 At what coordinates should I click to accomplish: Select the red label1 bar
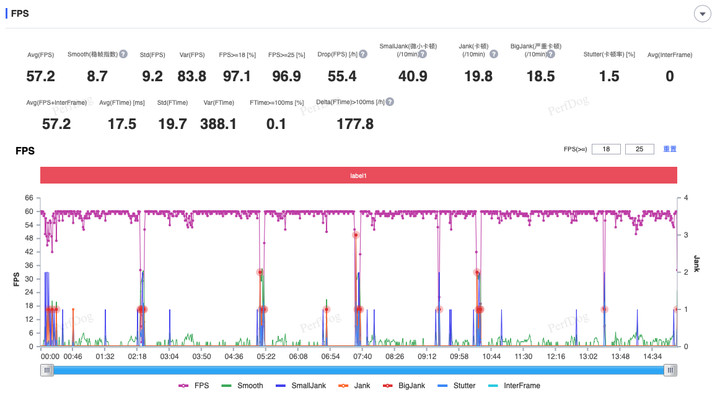[359, 175]
